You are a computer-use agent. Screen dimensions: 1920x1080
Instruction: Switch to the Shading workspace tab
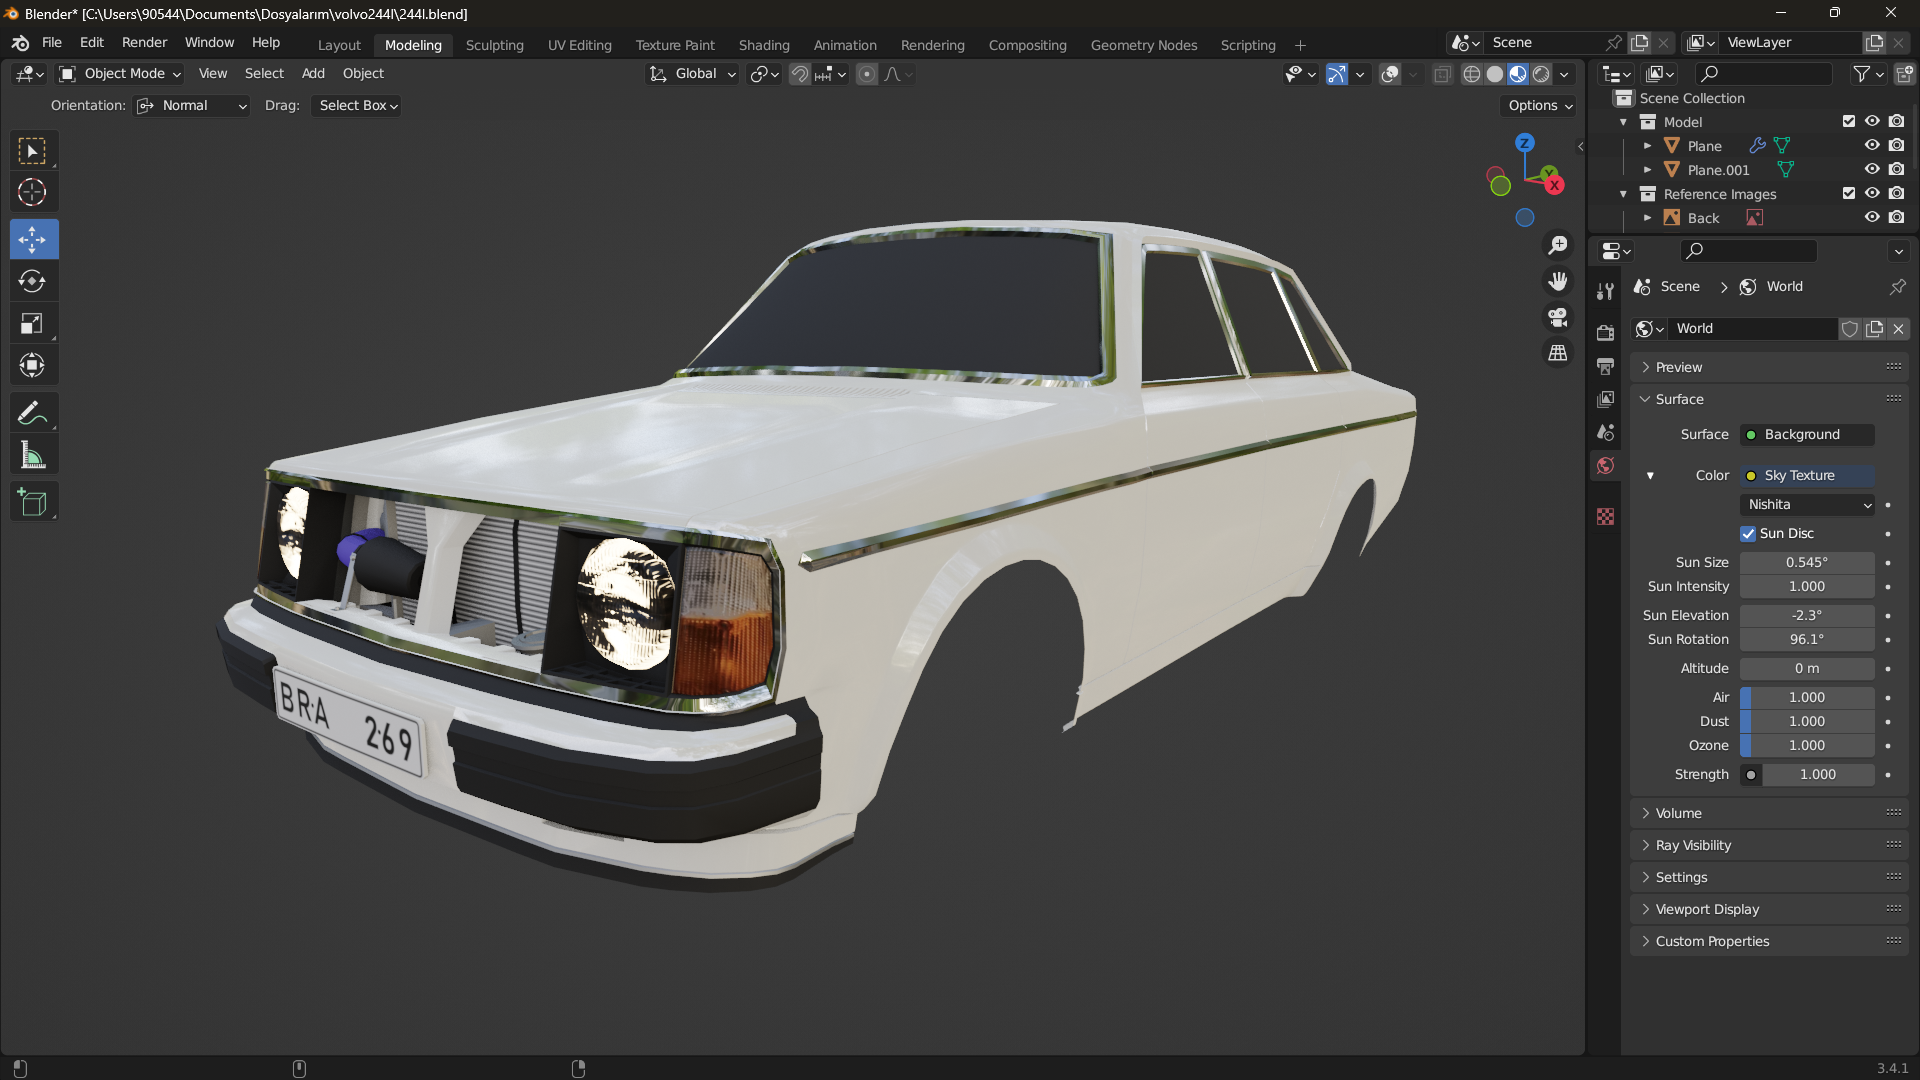click(x=764, y=45)
